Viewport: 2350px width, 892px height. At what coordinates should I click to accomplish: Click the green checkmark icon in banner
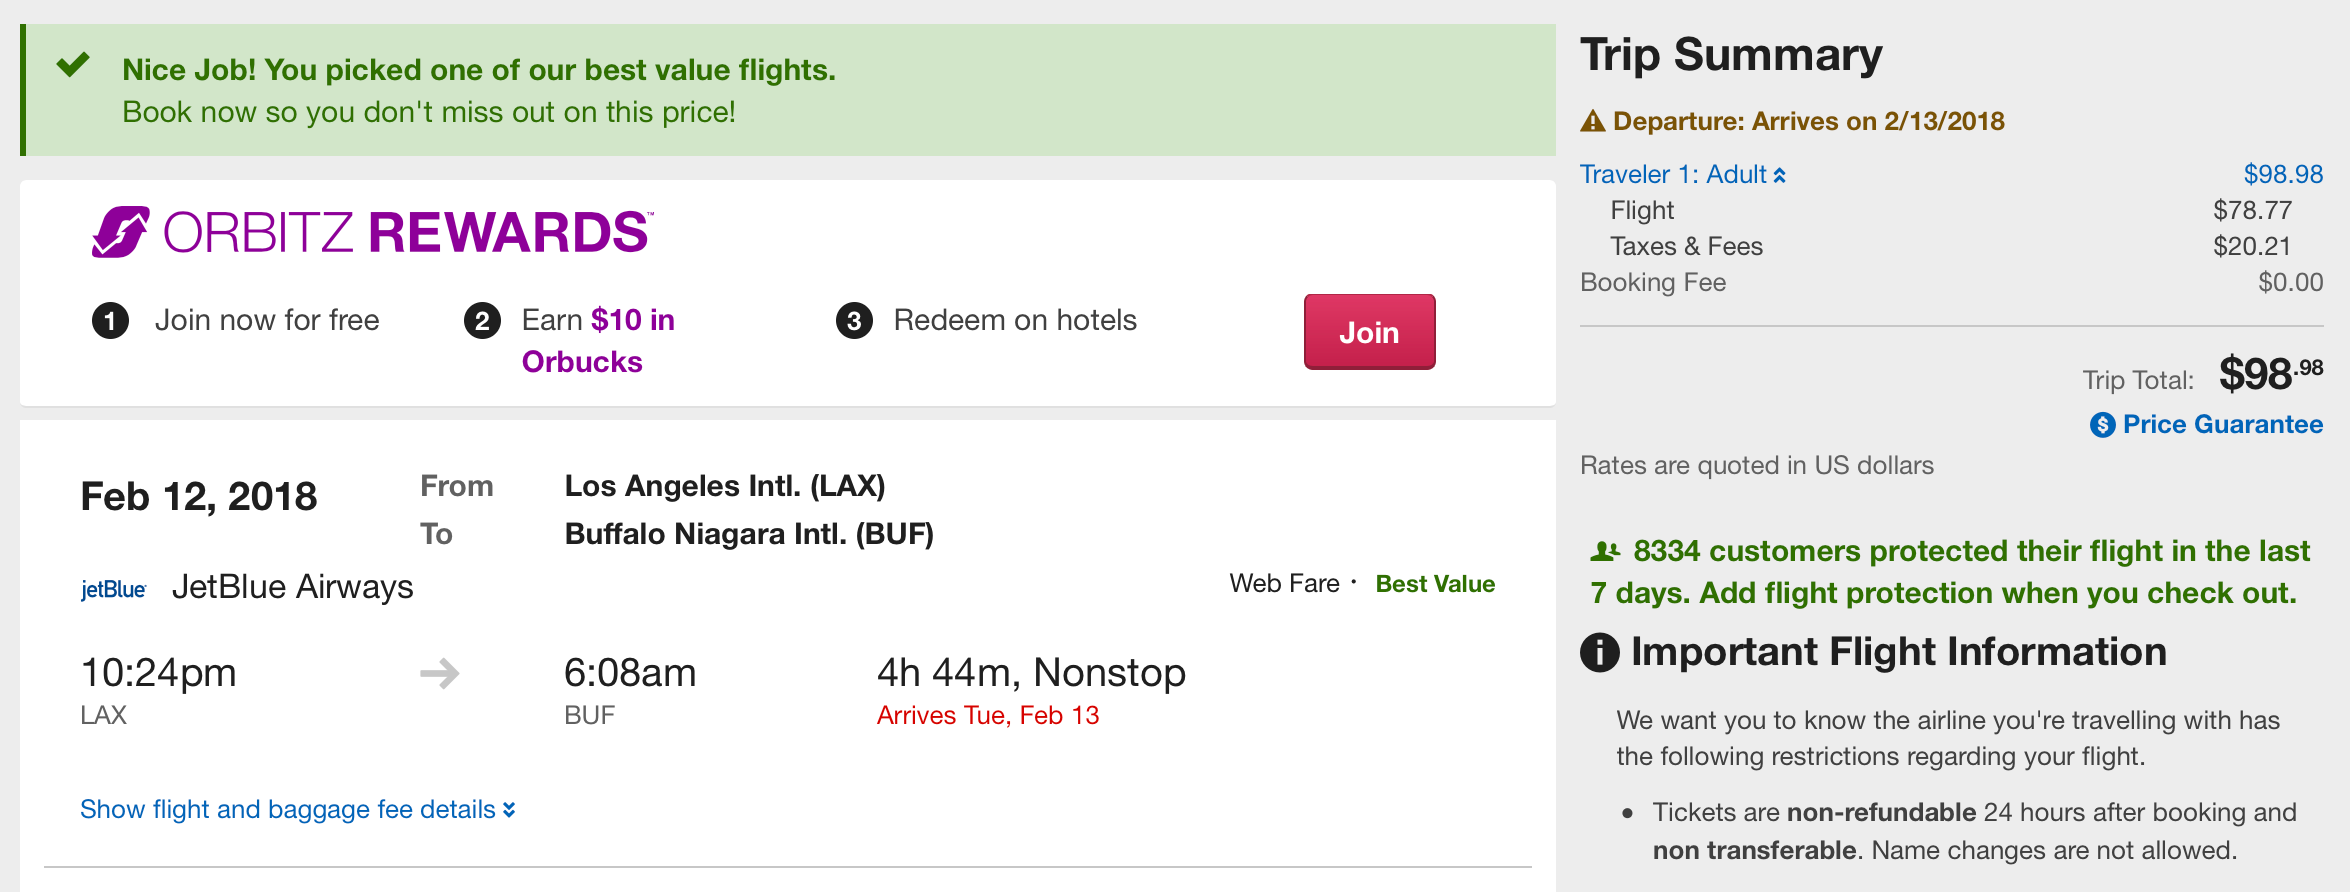pyautogui.click(x=73, y=66)
